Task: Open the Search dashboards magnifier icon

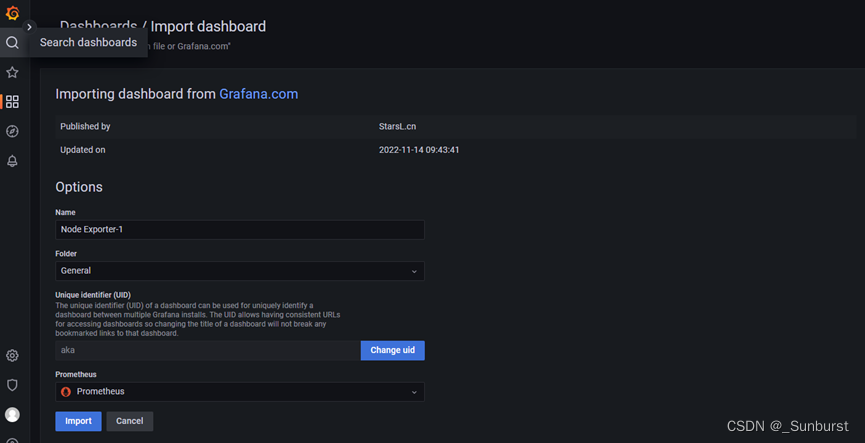Action: [x=12, y=42]
